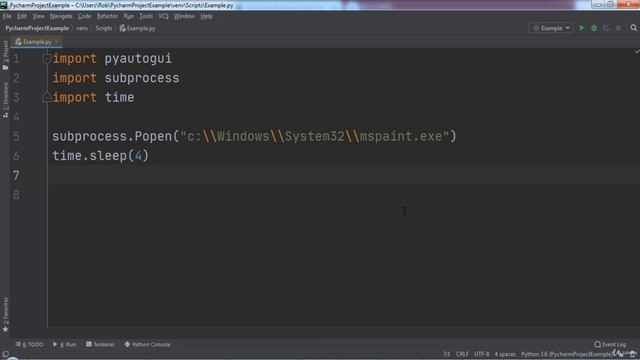Open the Python 3.6 interpreter selector

coord(566,354)
